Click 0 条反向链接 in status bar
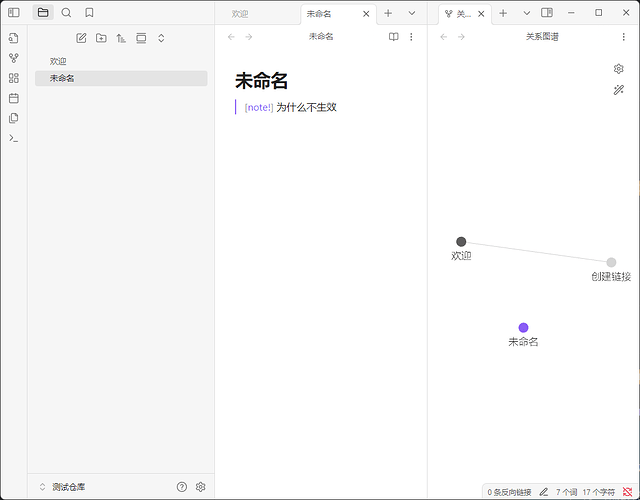 point(509,492)
